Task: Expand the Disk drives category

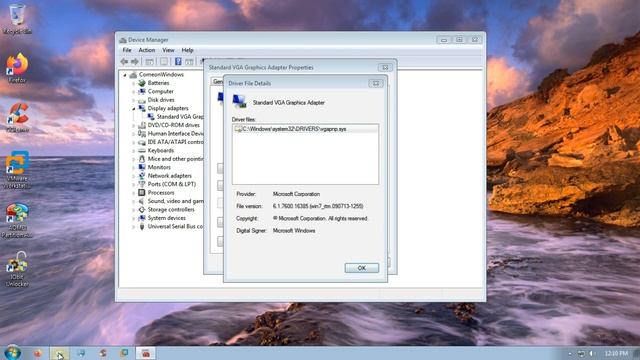Action: coord(133,100)
